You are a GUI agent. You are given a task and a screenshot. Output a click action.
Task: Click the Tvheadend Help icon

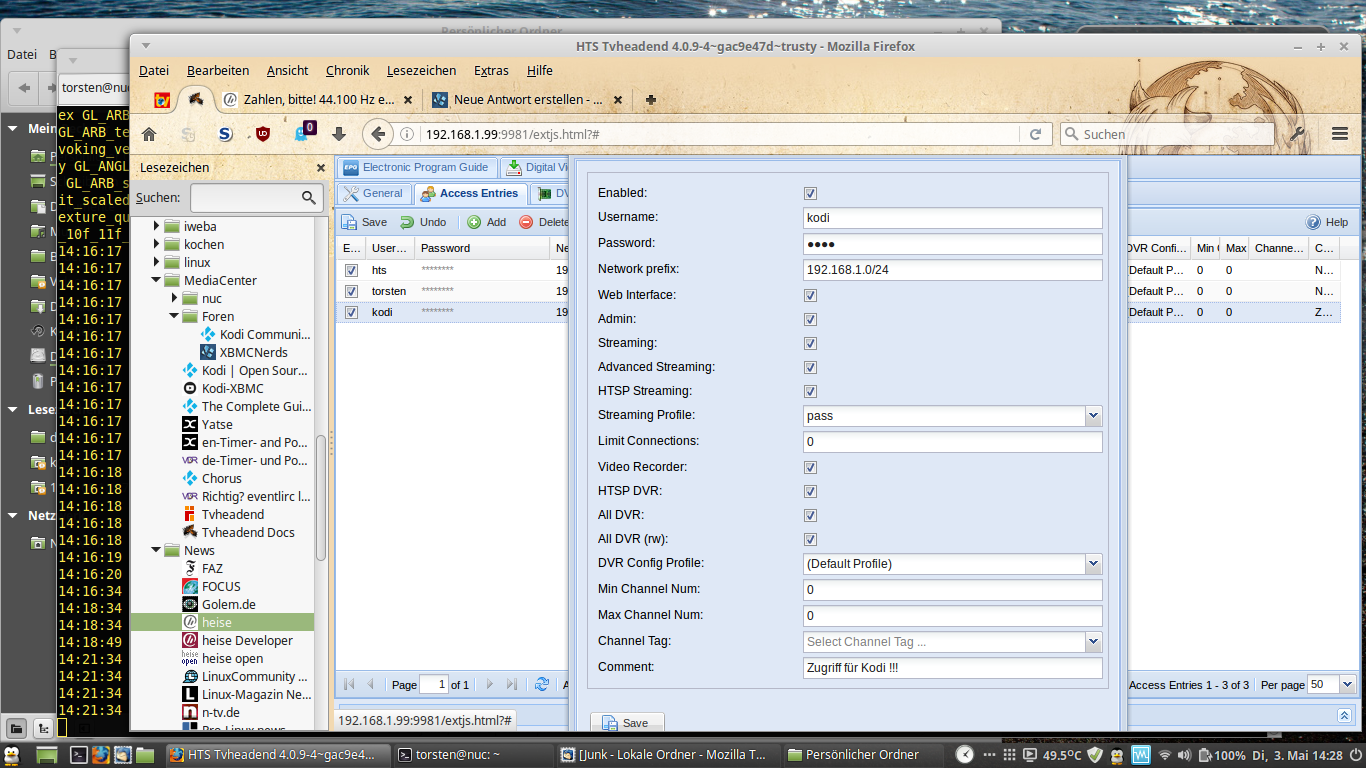(1314, 222)
